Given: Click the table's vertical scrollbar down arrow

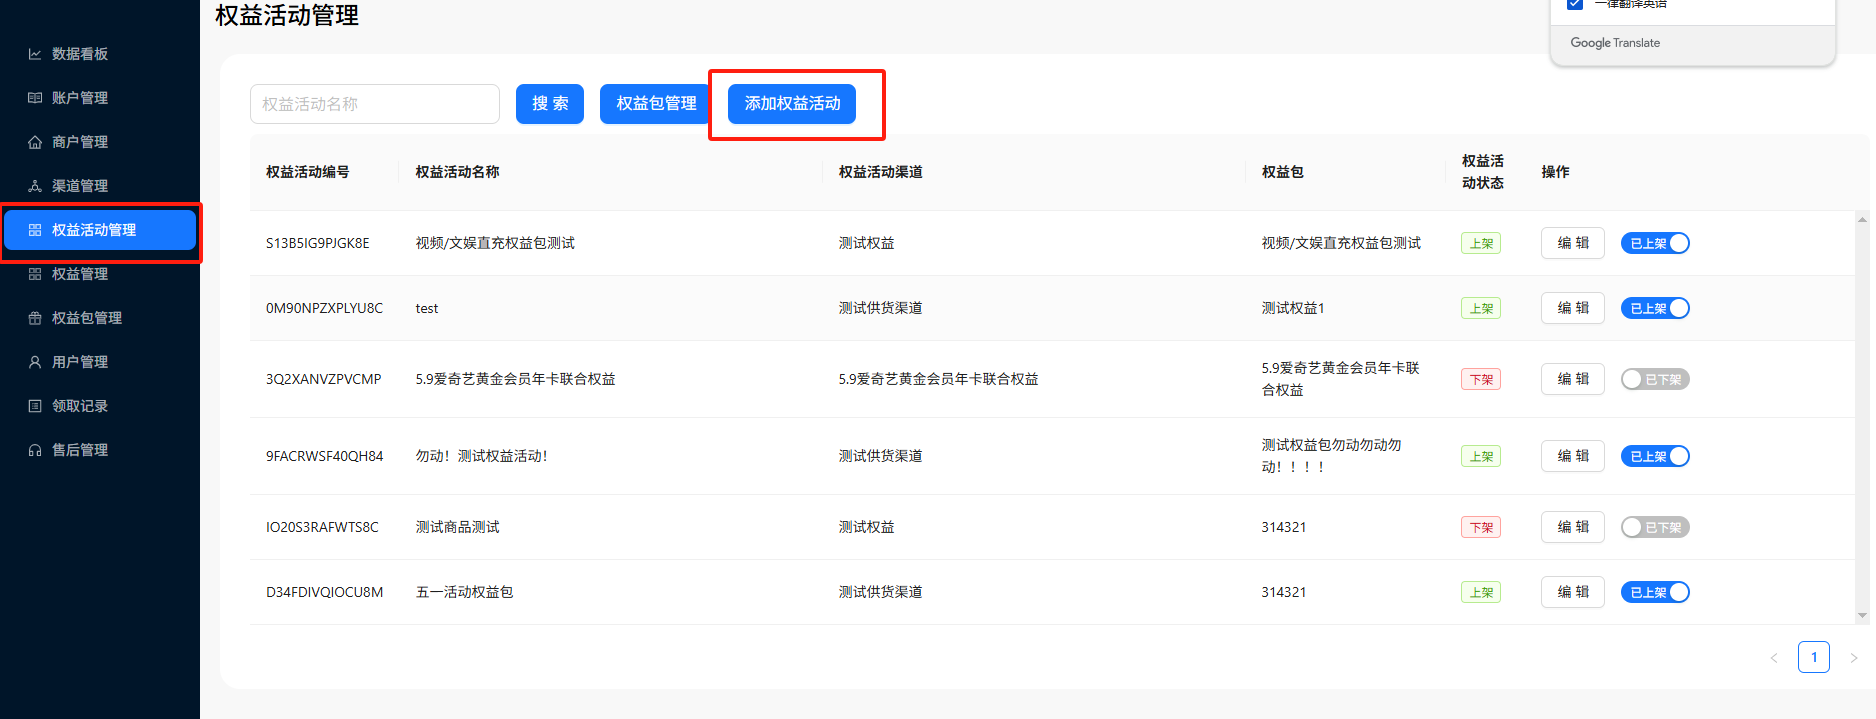Looking at the screenshot, I should (x=1861, y=615).
